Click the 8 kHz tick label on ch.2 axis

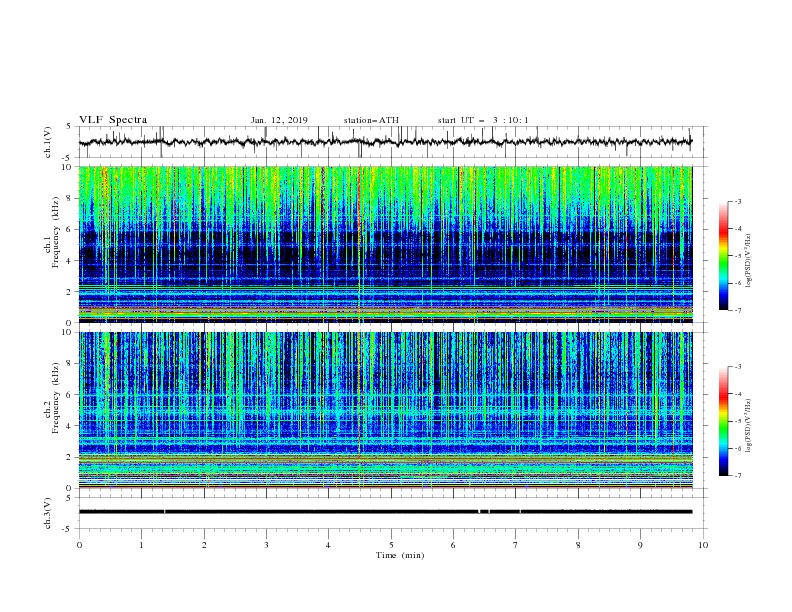pyautogui.click(x=70, y=364)
